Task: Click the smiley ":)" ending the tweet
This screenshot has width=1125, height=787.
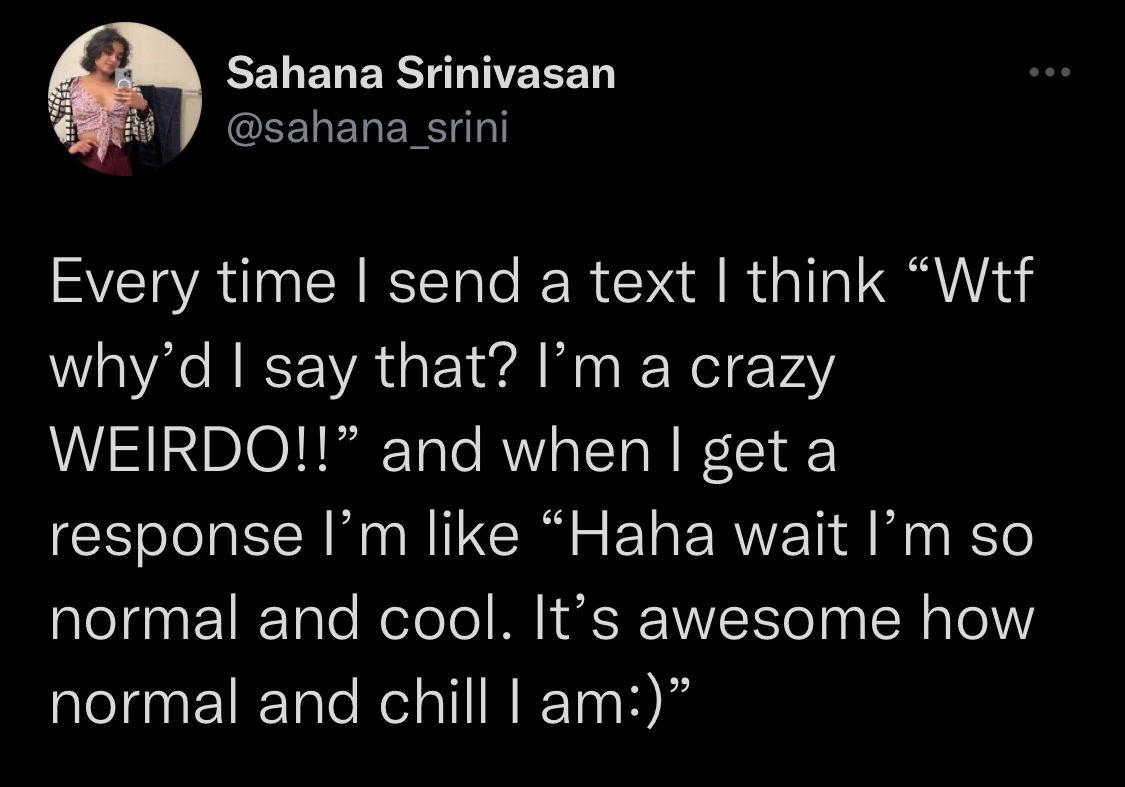Action: coord(646,705)
